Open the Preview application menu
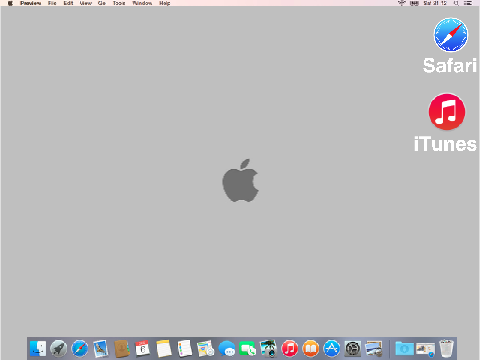 click(30, 3)
